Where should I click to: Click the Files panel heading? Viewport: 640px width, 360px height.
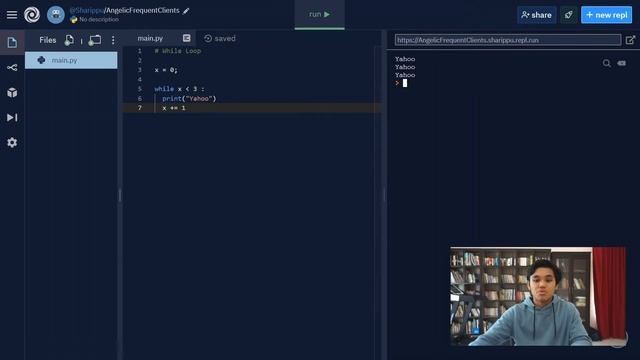[x=48, y=40]
